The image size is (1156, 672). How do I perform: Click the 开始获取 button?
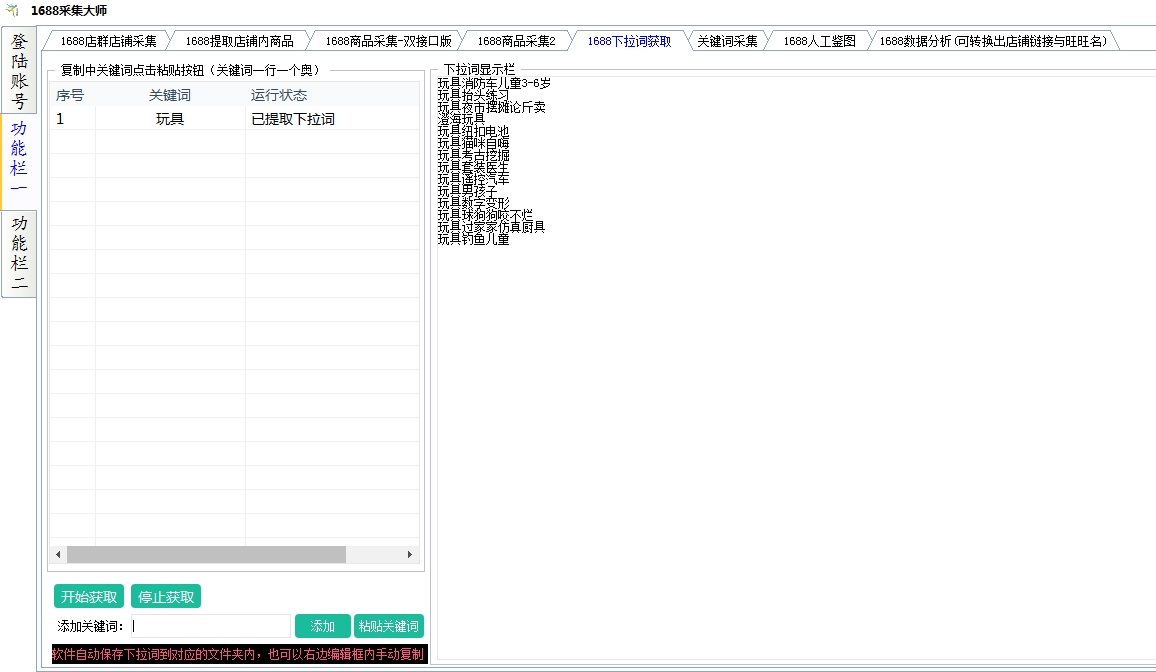pos(88,597)
